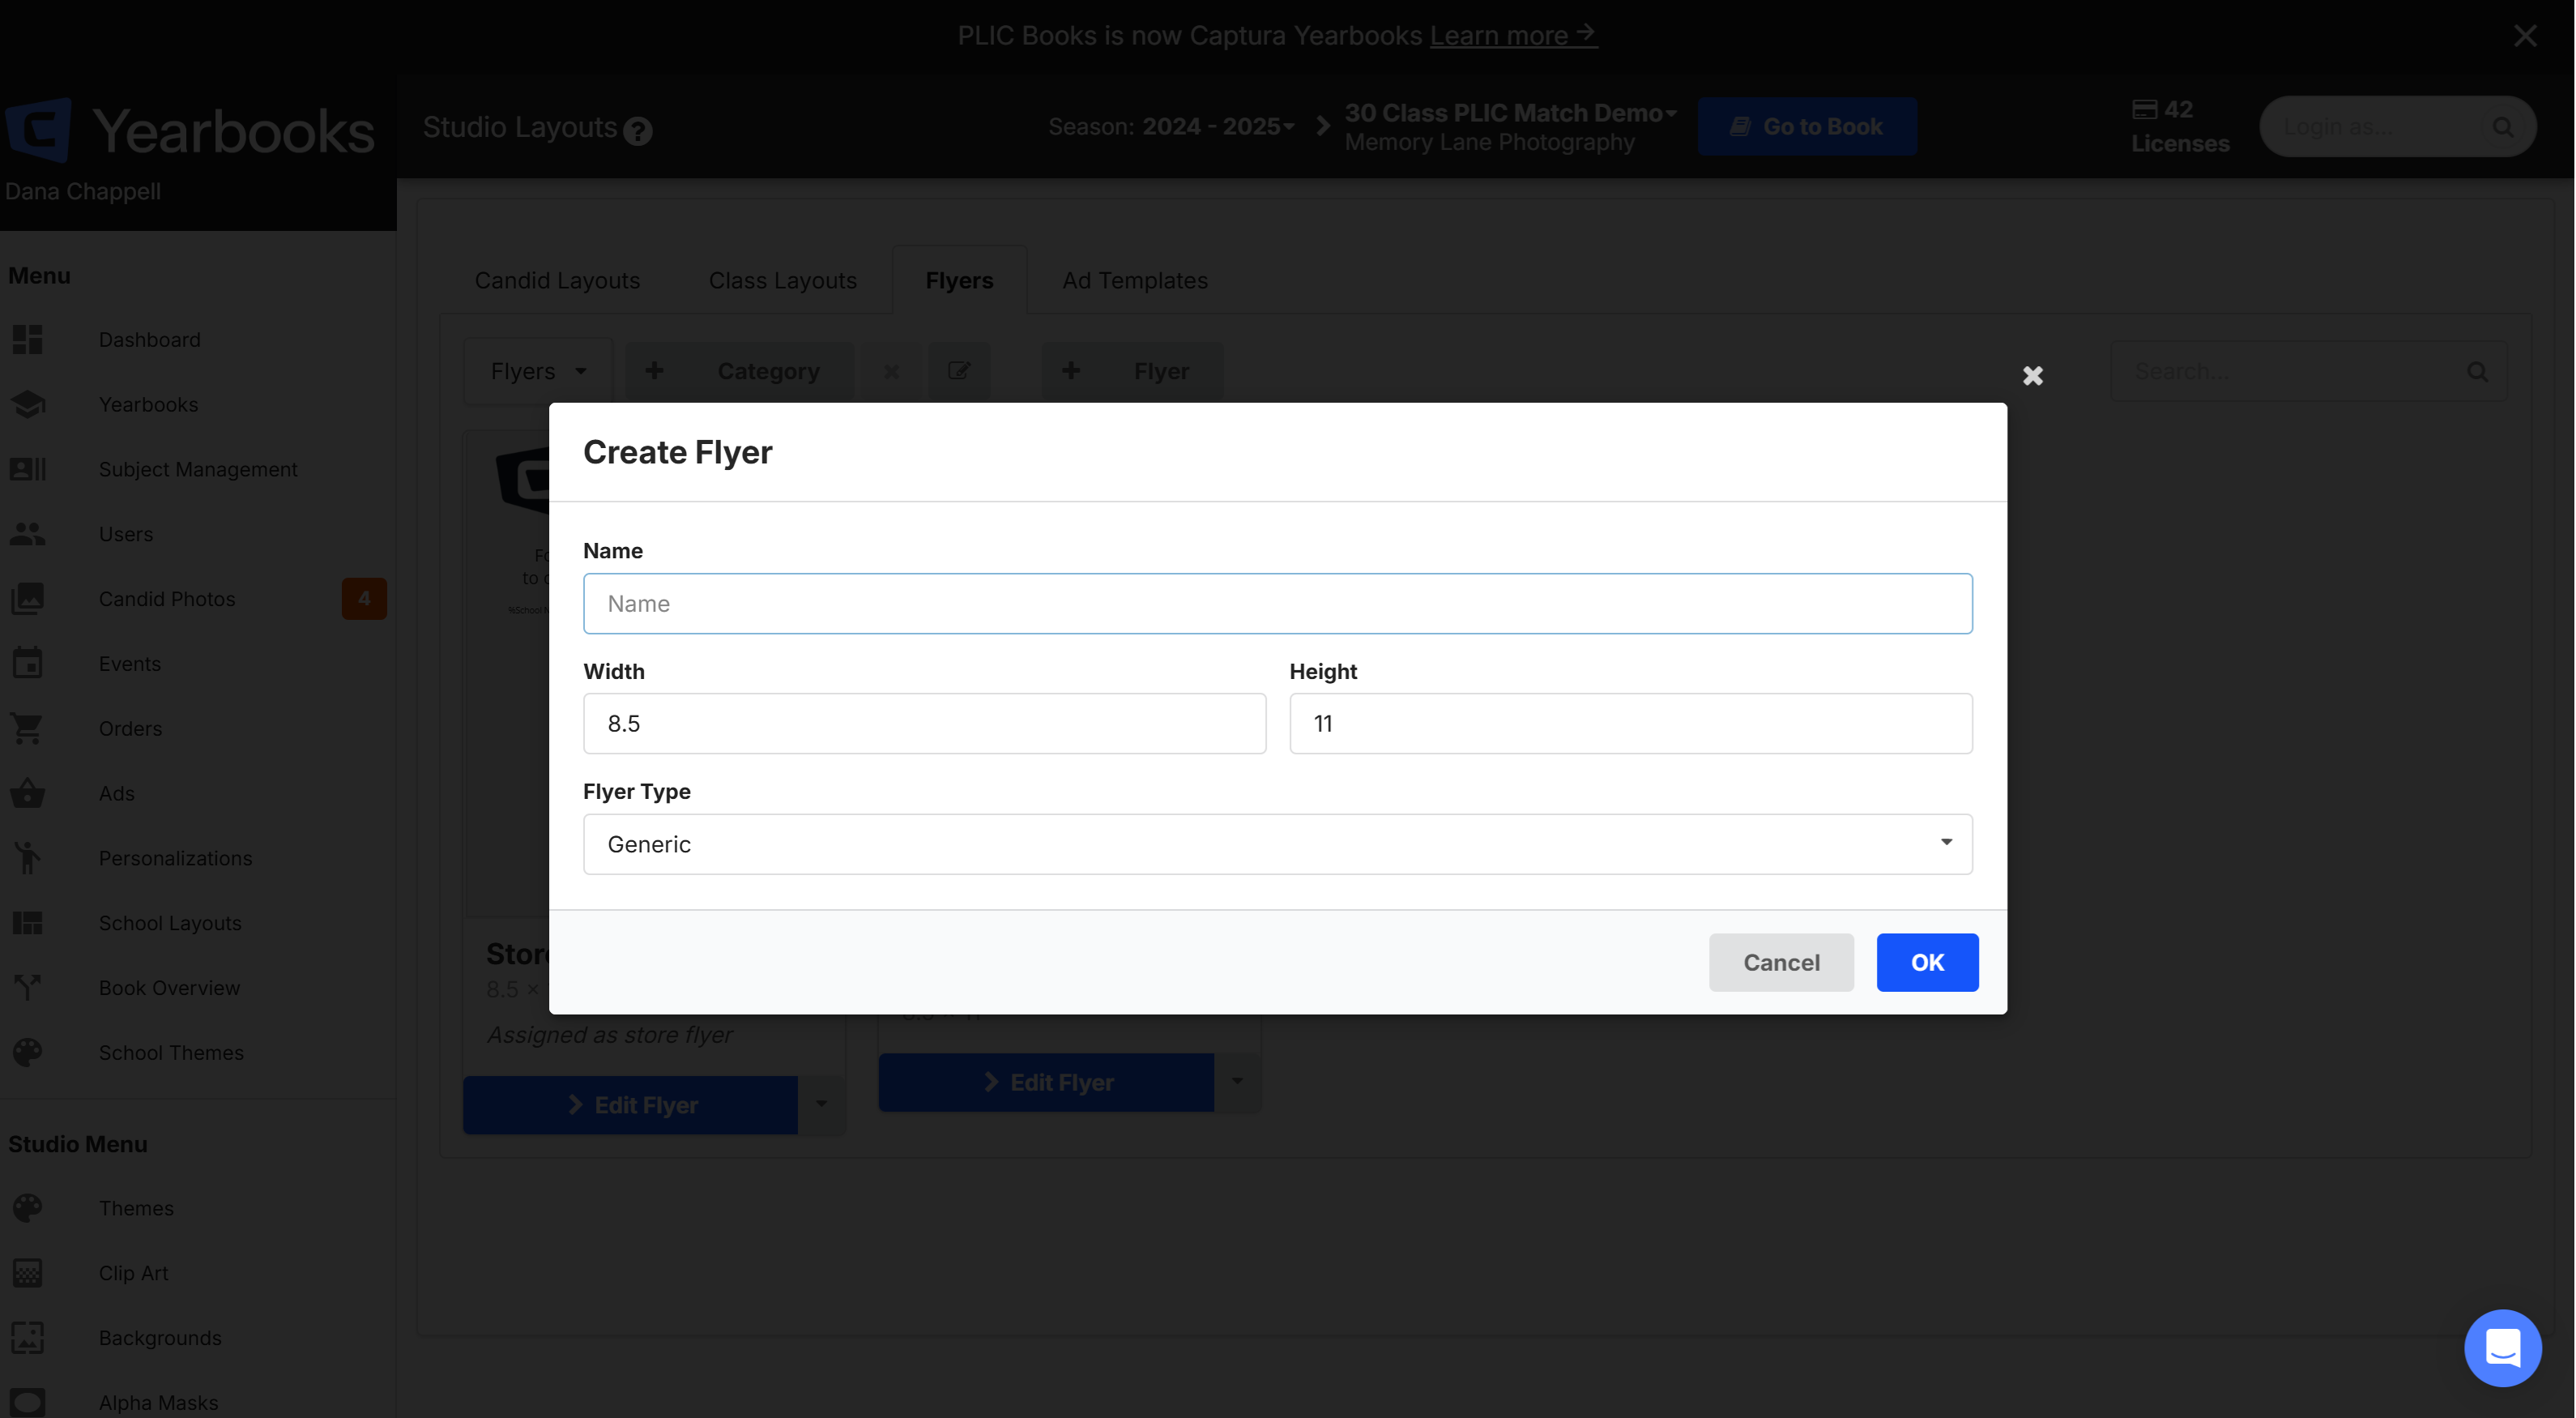Open the Flyer Type Generic dropdown
This screenshot has height=1418, width=2576.
coord(1277,844)
